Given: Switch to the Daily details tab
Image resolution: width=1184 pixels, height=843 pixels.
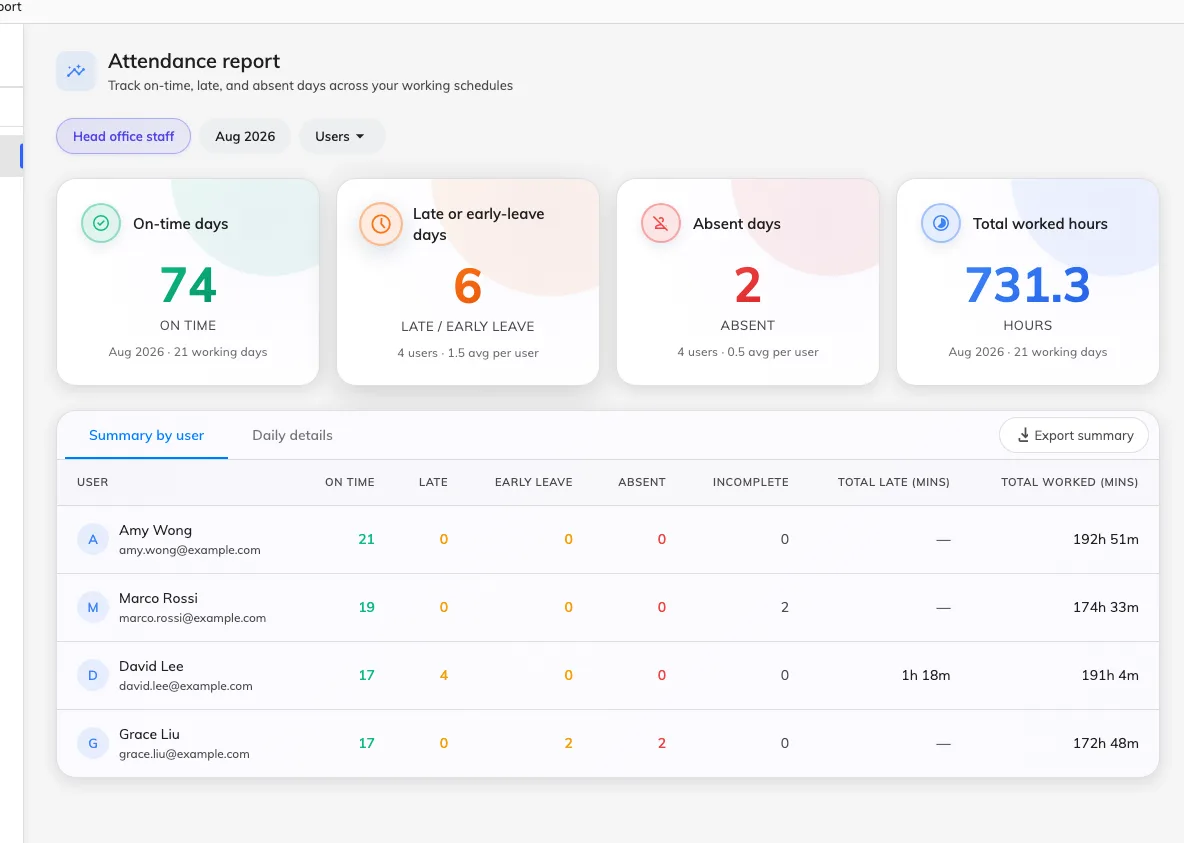Looking at the screenshot, I should (292, 435).
